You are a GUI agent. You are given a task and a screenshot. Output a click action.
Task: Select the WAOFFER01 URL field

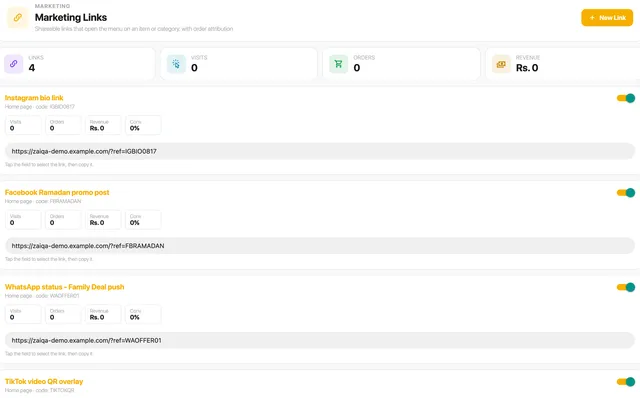(x=320, y=340)
